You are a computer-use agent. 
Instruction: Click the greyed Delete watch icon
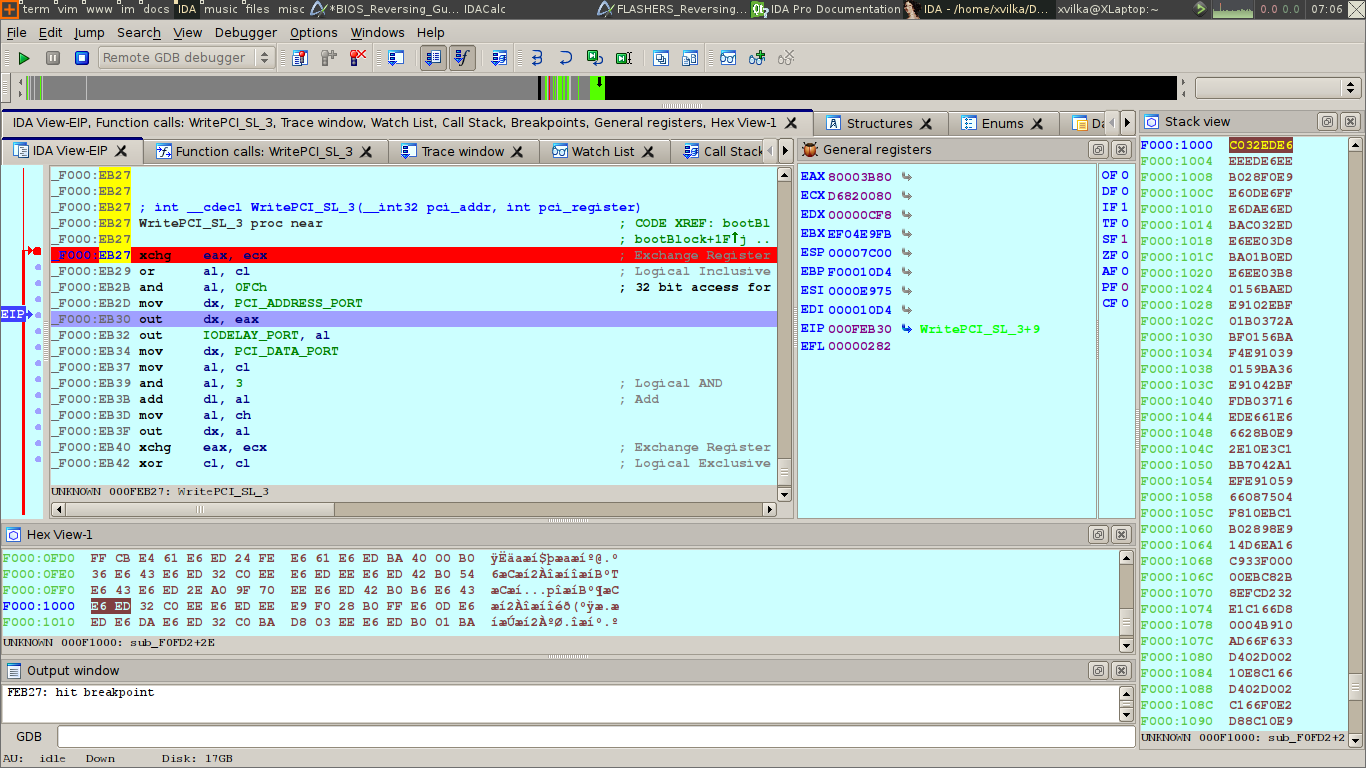pos(787,58)
